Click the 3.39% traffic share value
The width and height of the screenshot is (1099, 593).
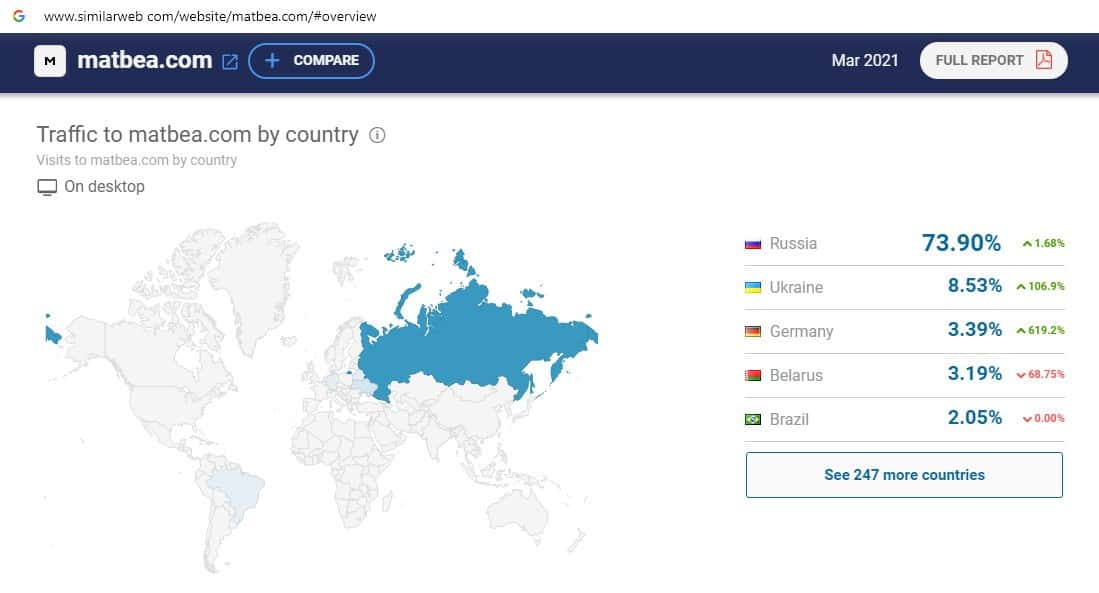(974, 329)
